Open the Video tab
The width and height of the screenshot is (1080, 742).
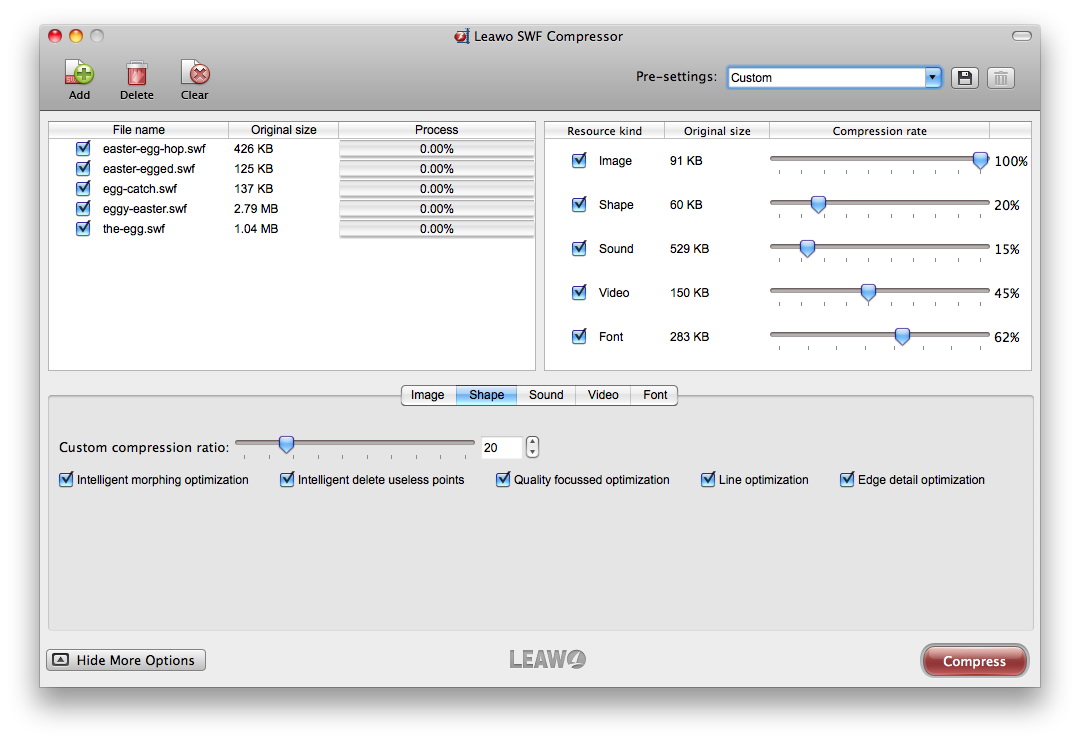point(603,395)
